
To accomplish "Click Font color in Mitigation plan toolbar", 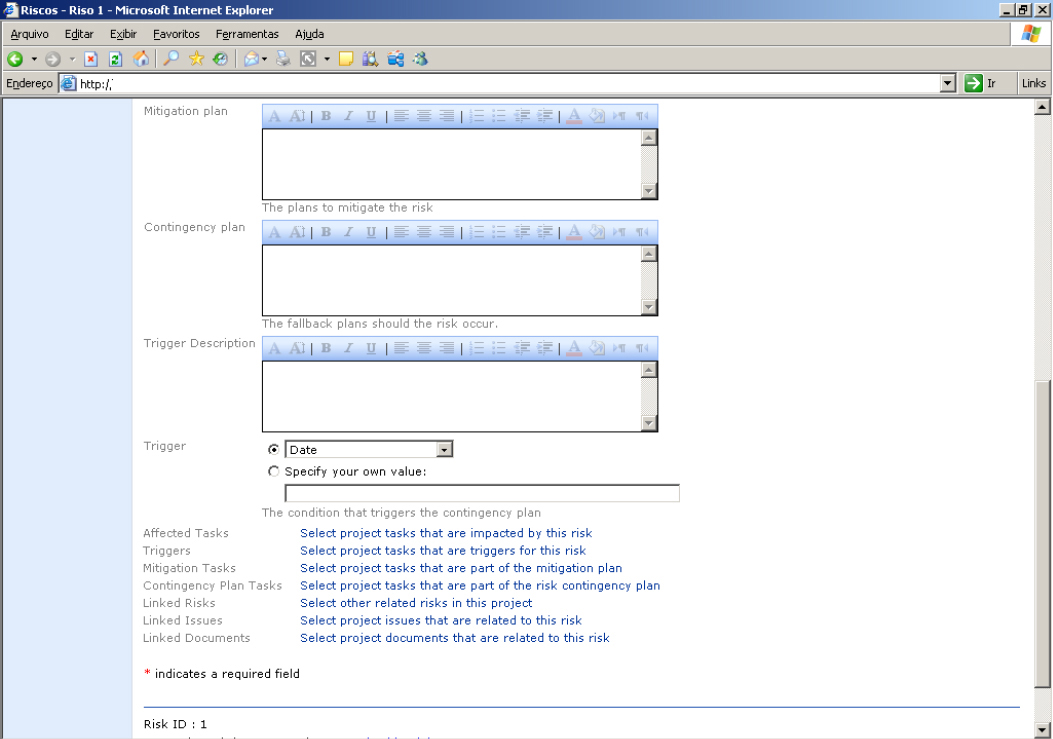I will point(574,116).
